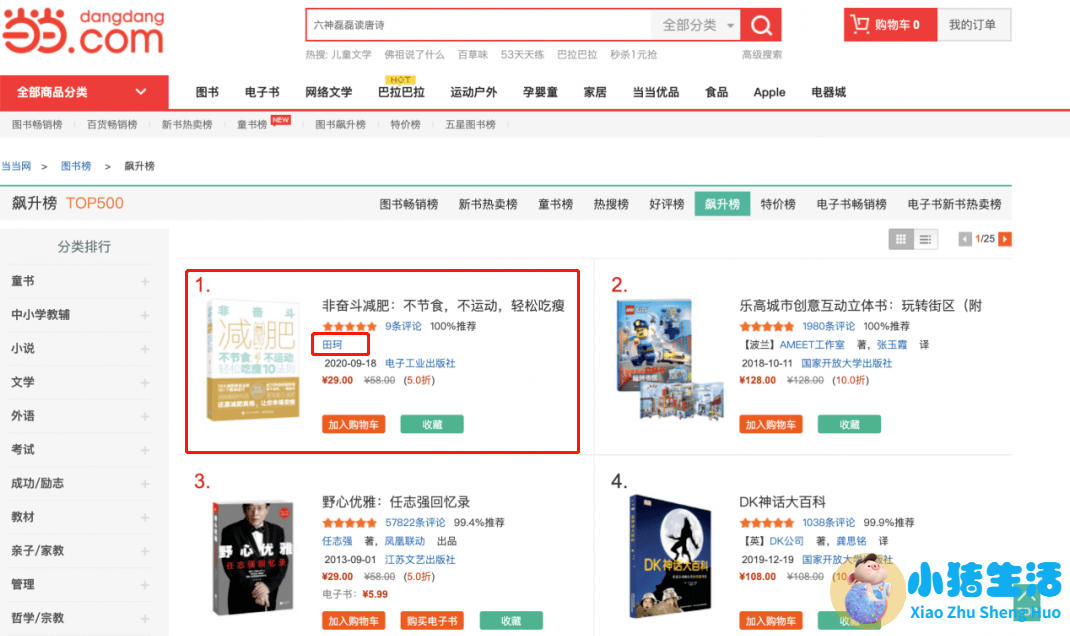Open 五星图书榜 sub-navigation link
Screen dimensions: 1070x636
point(470,124)
